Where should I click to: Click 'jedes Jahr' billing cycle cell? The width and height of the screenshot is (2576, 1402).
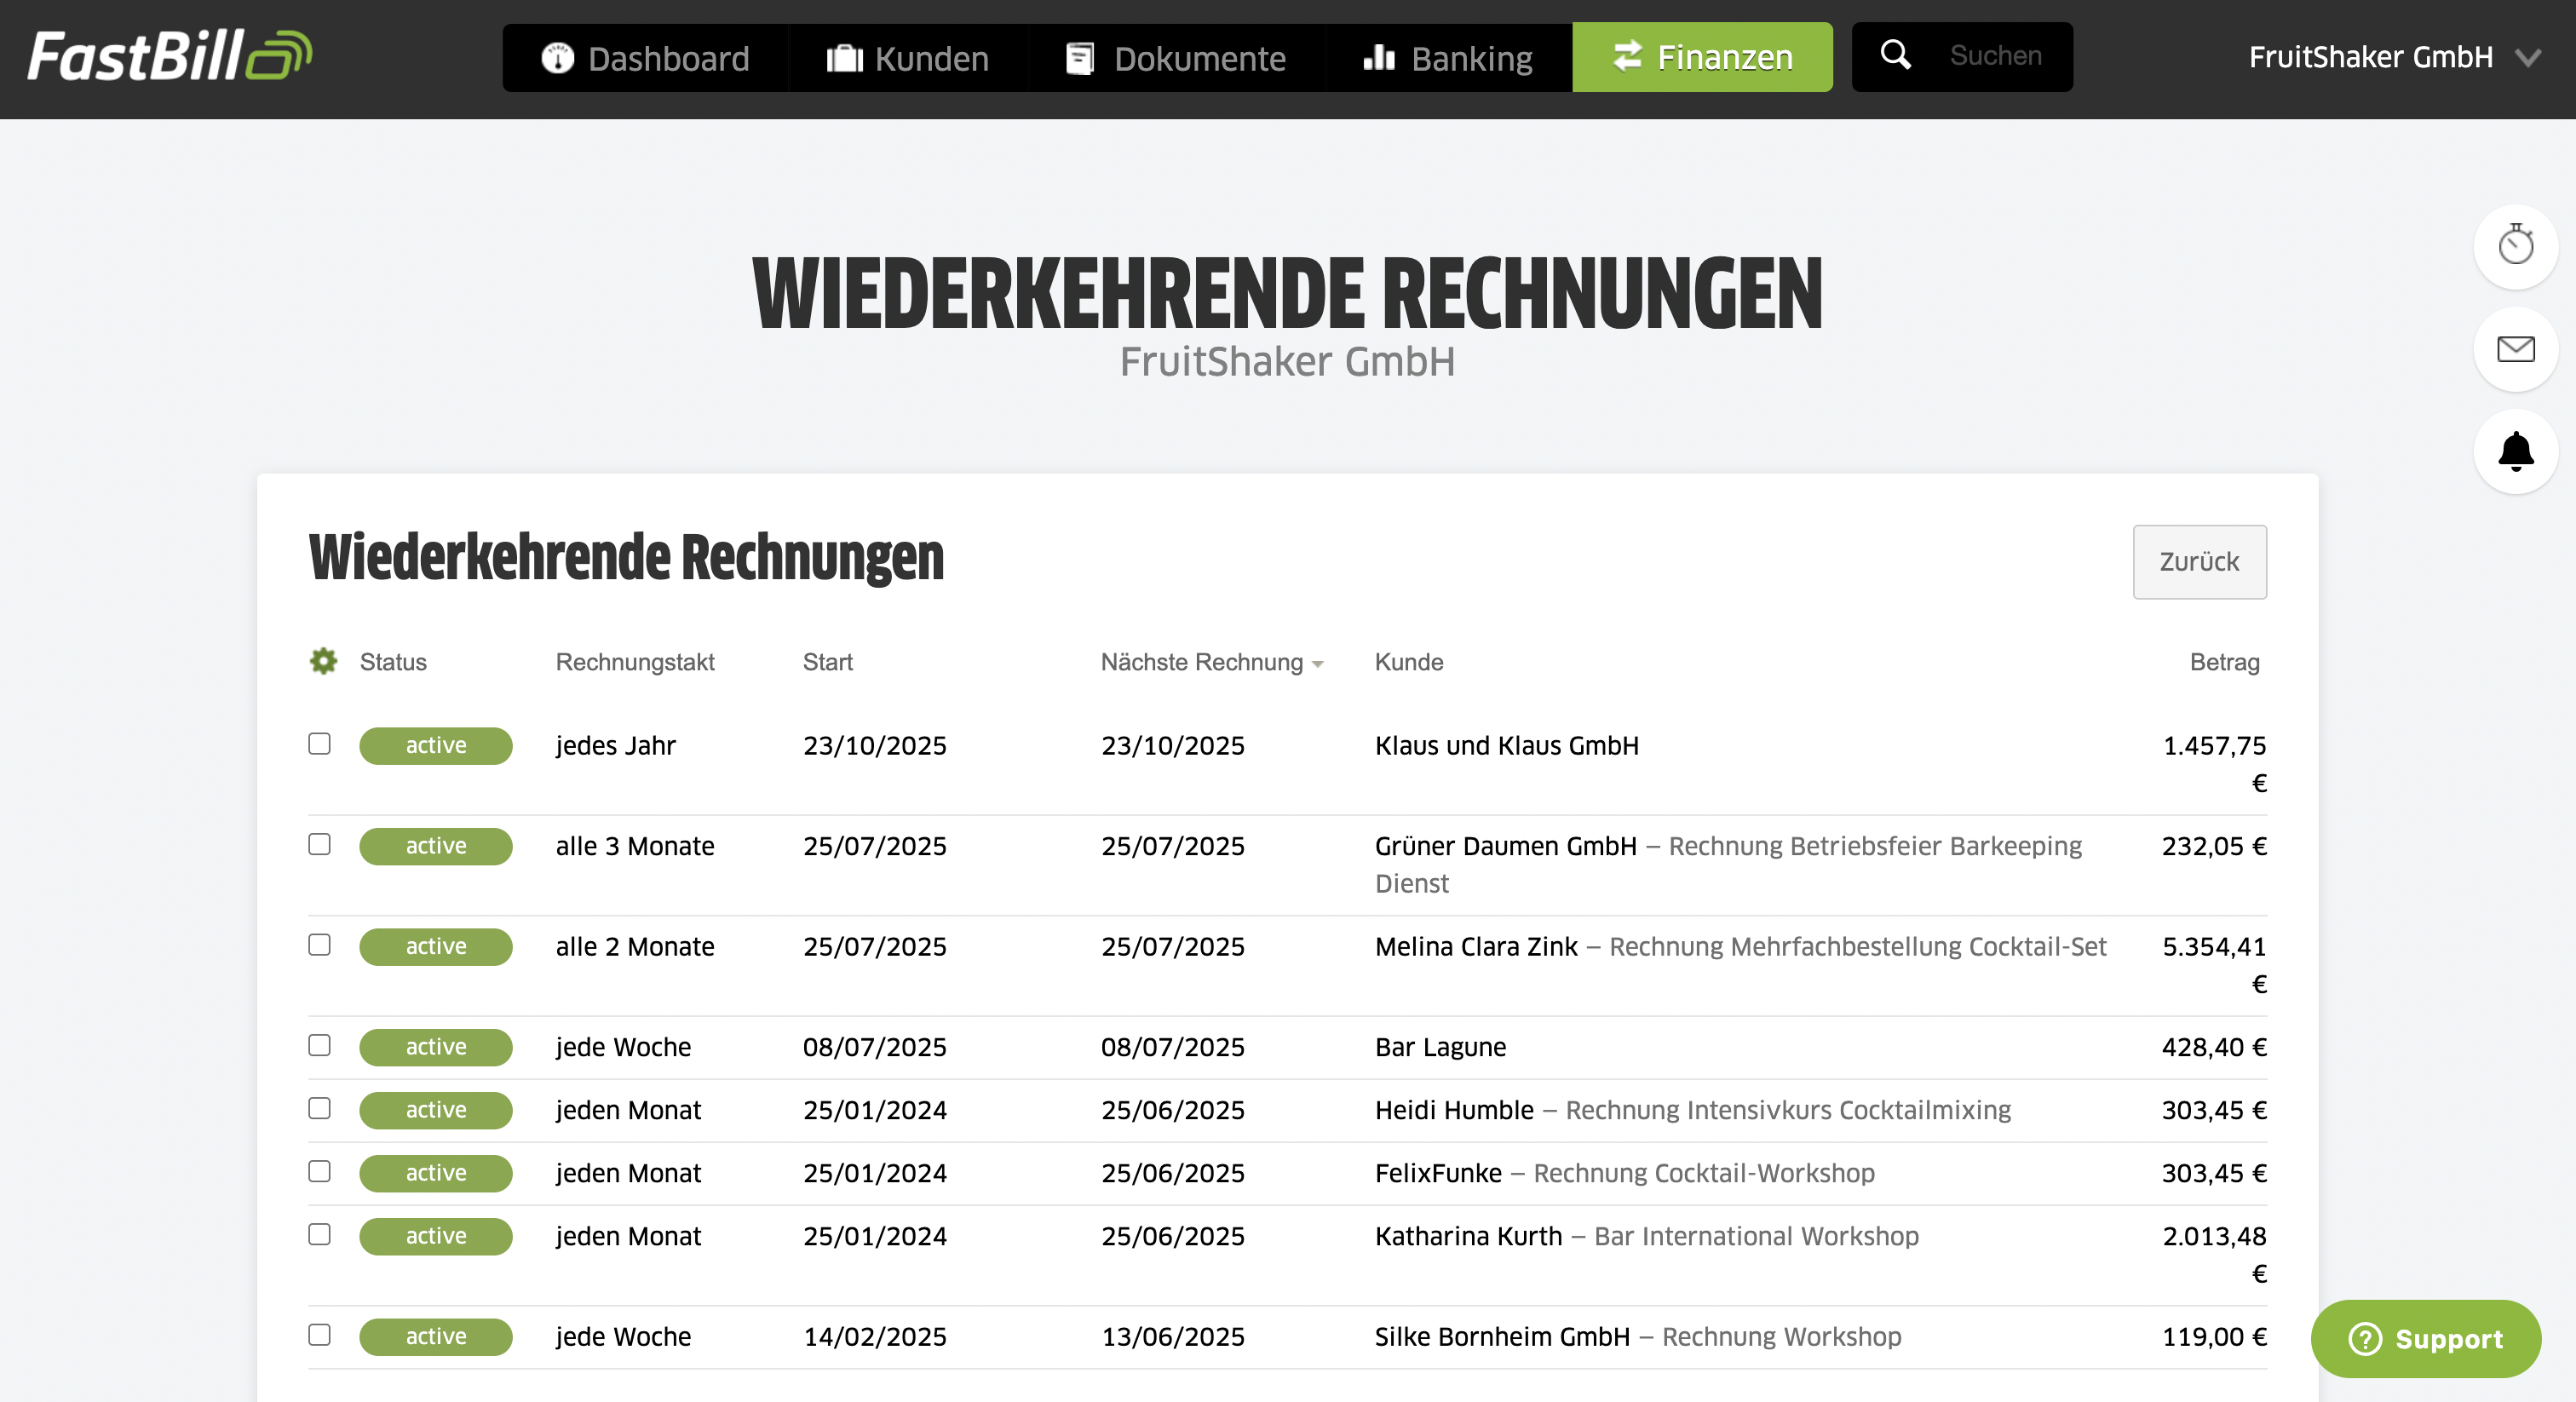click(615, 746)
